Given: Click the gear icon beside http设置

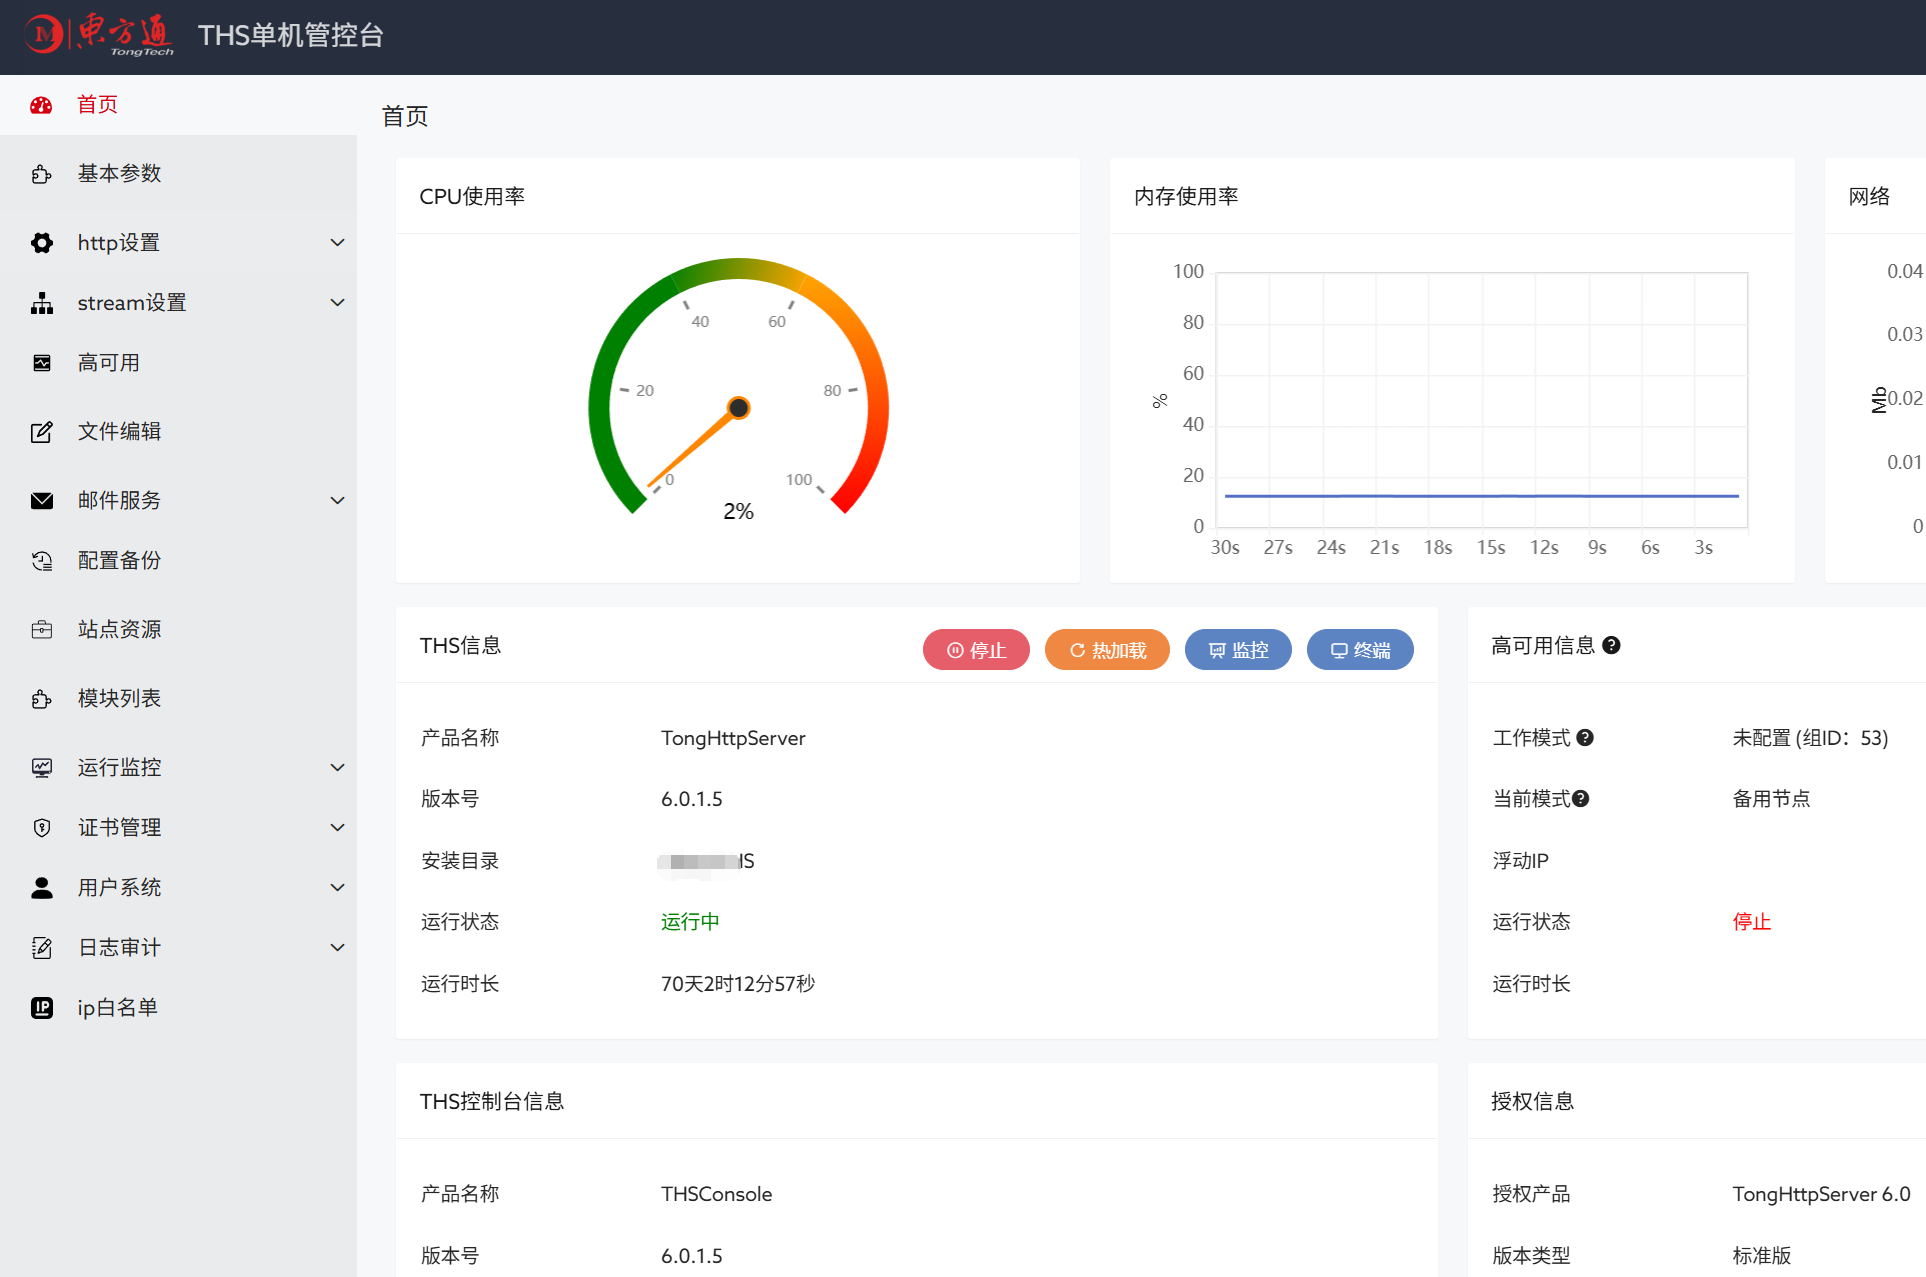Looking at the screenshot, I should [41, 243].
